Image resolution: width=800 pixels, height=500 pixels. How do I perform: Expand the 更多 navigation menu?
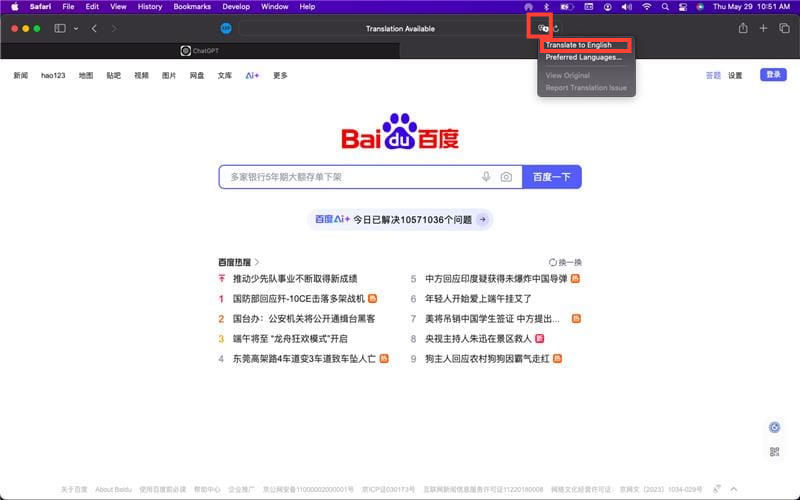pos(280,75)
